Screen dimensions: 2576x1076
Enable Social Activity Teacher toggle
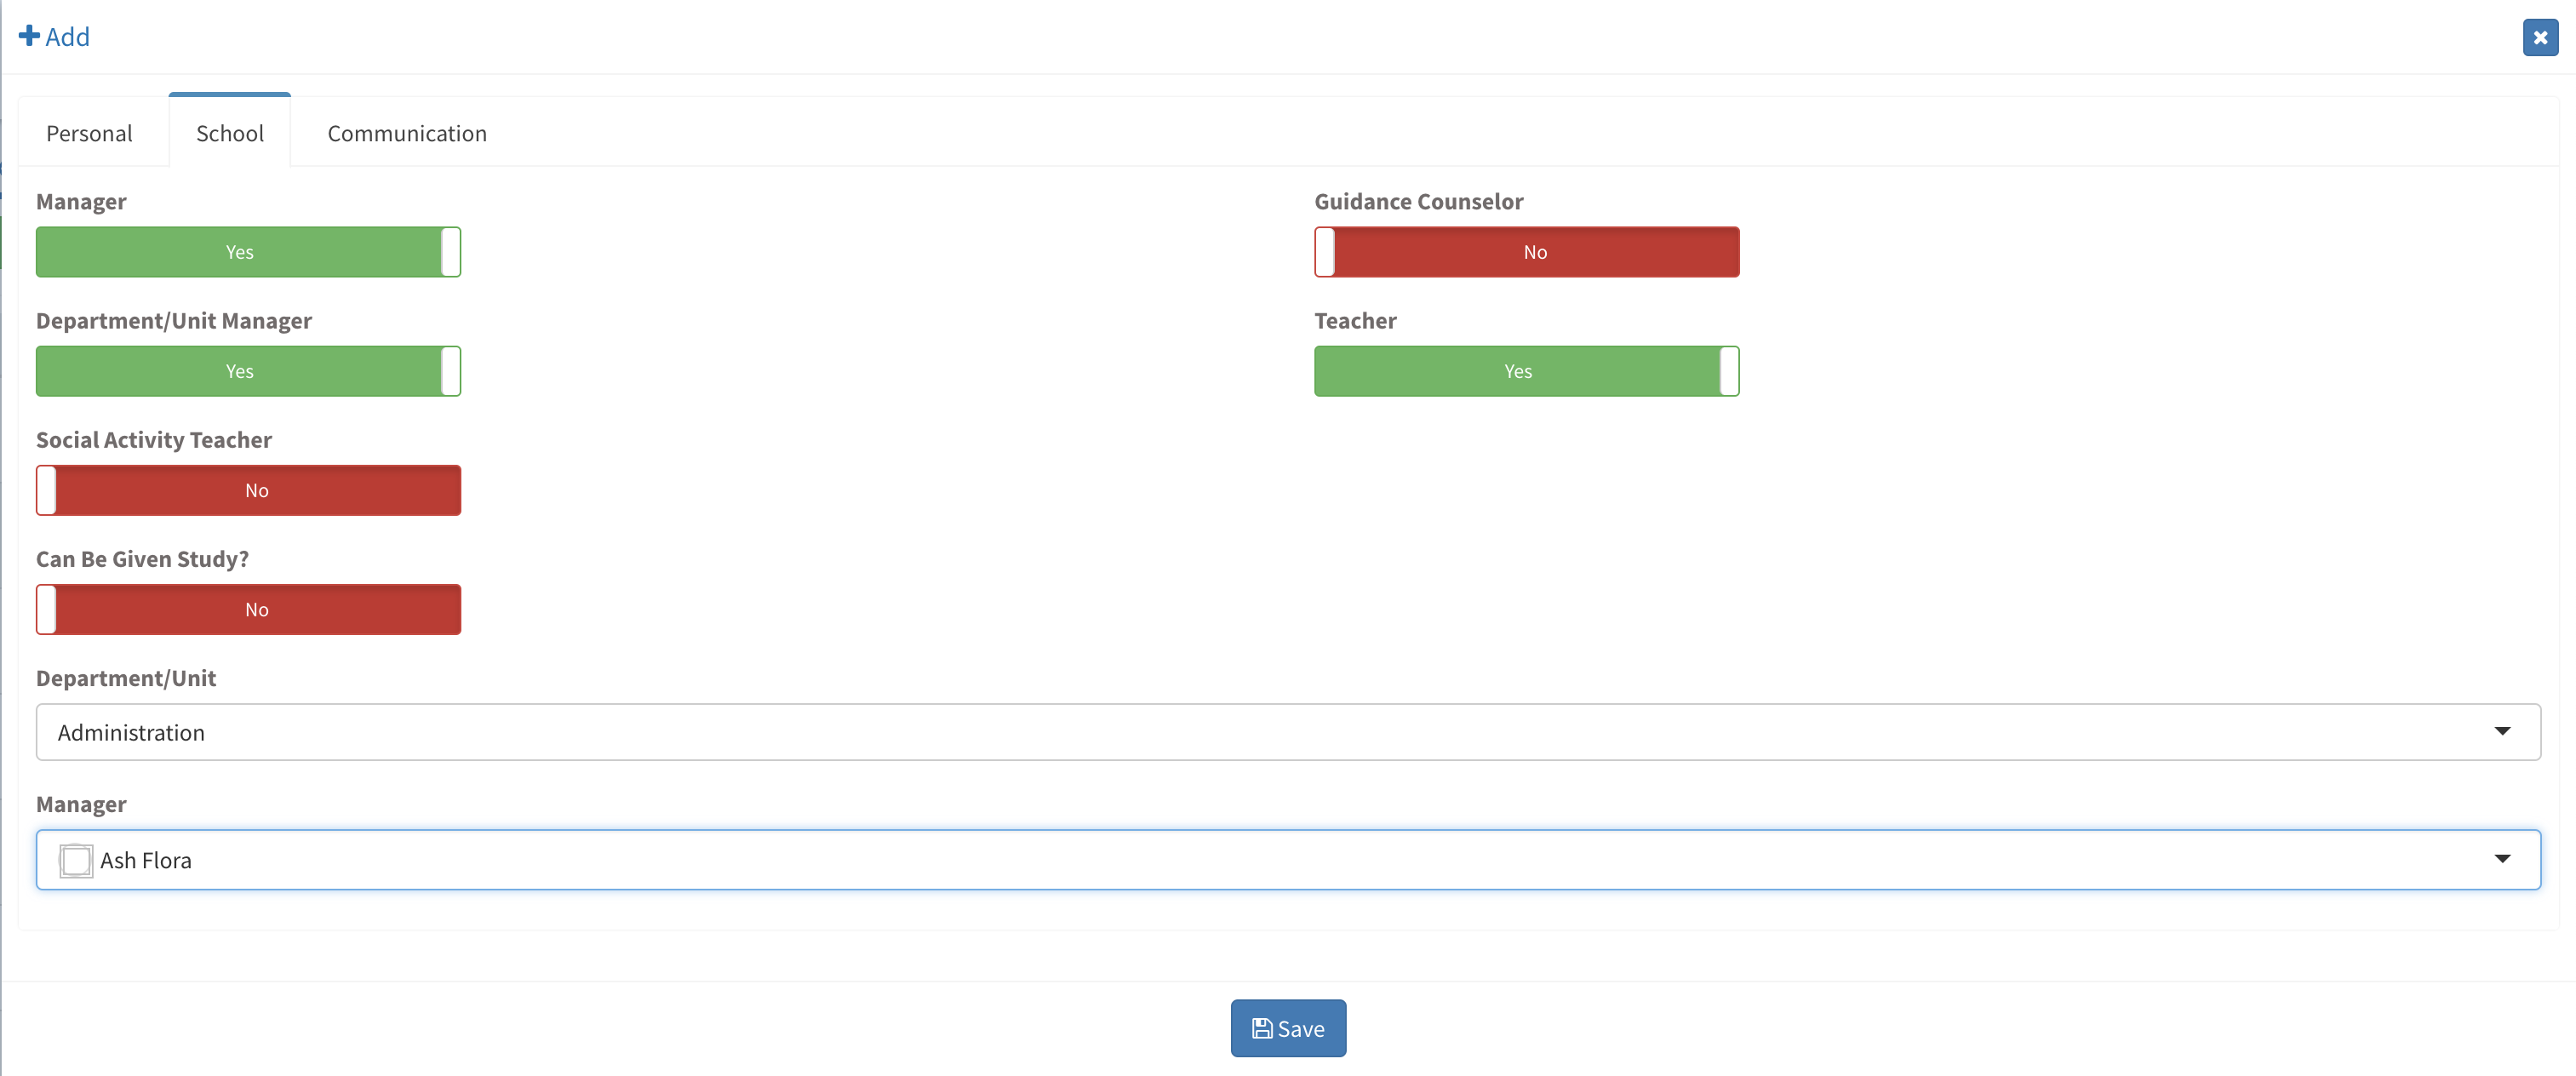click(x=248, y=490)
